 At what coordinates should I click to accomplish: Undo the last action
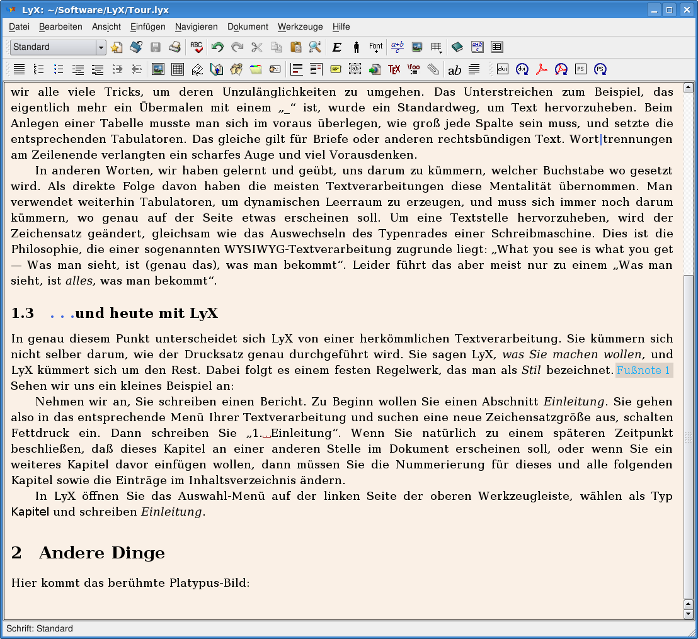pyautogui.click(x=217, y=47)
